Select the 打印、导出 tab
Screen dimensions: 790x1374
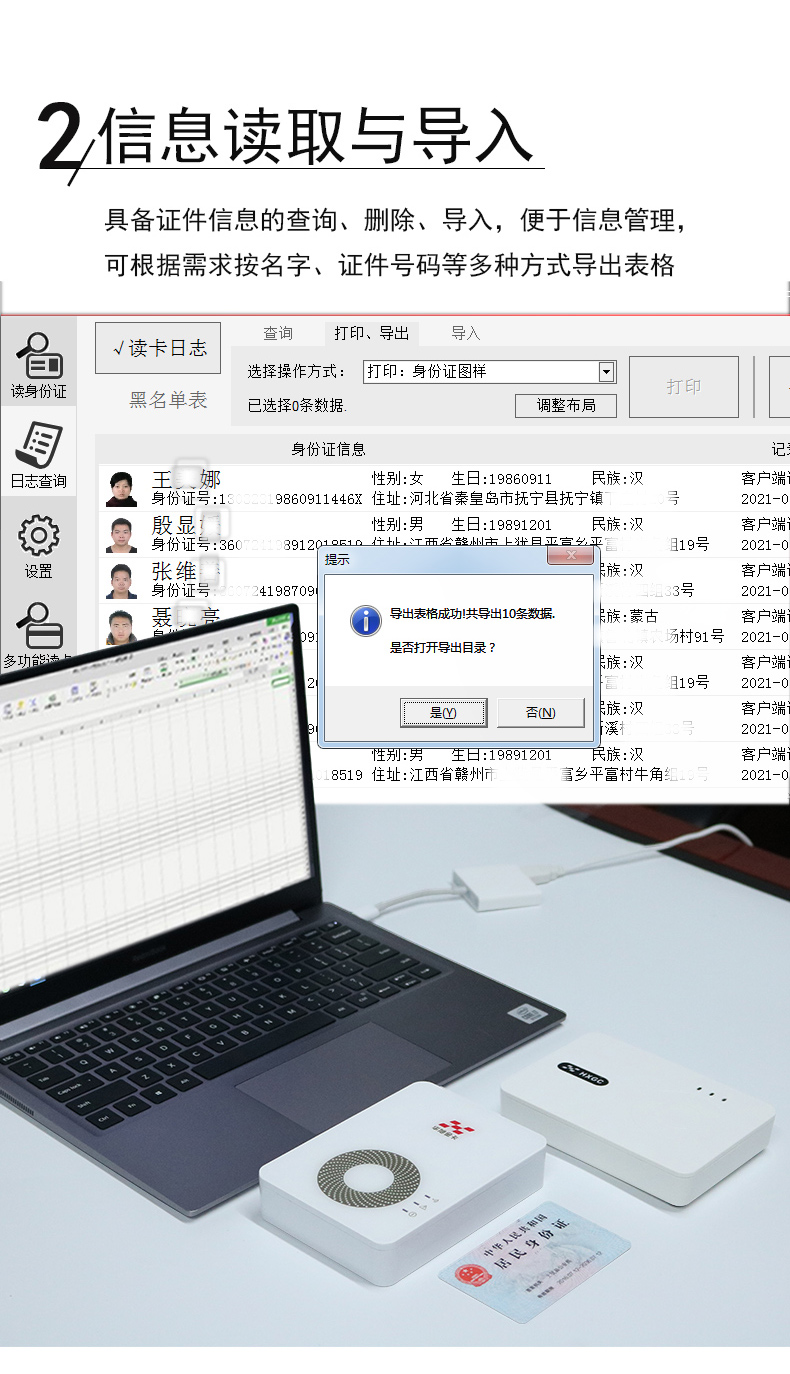371,333
